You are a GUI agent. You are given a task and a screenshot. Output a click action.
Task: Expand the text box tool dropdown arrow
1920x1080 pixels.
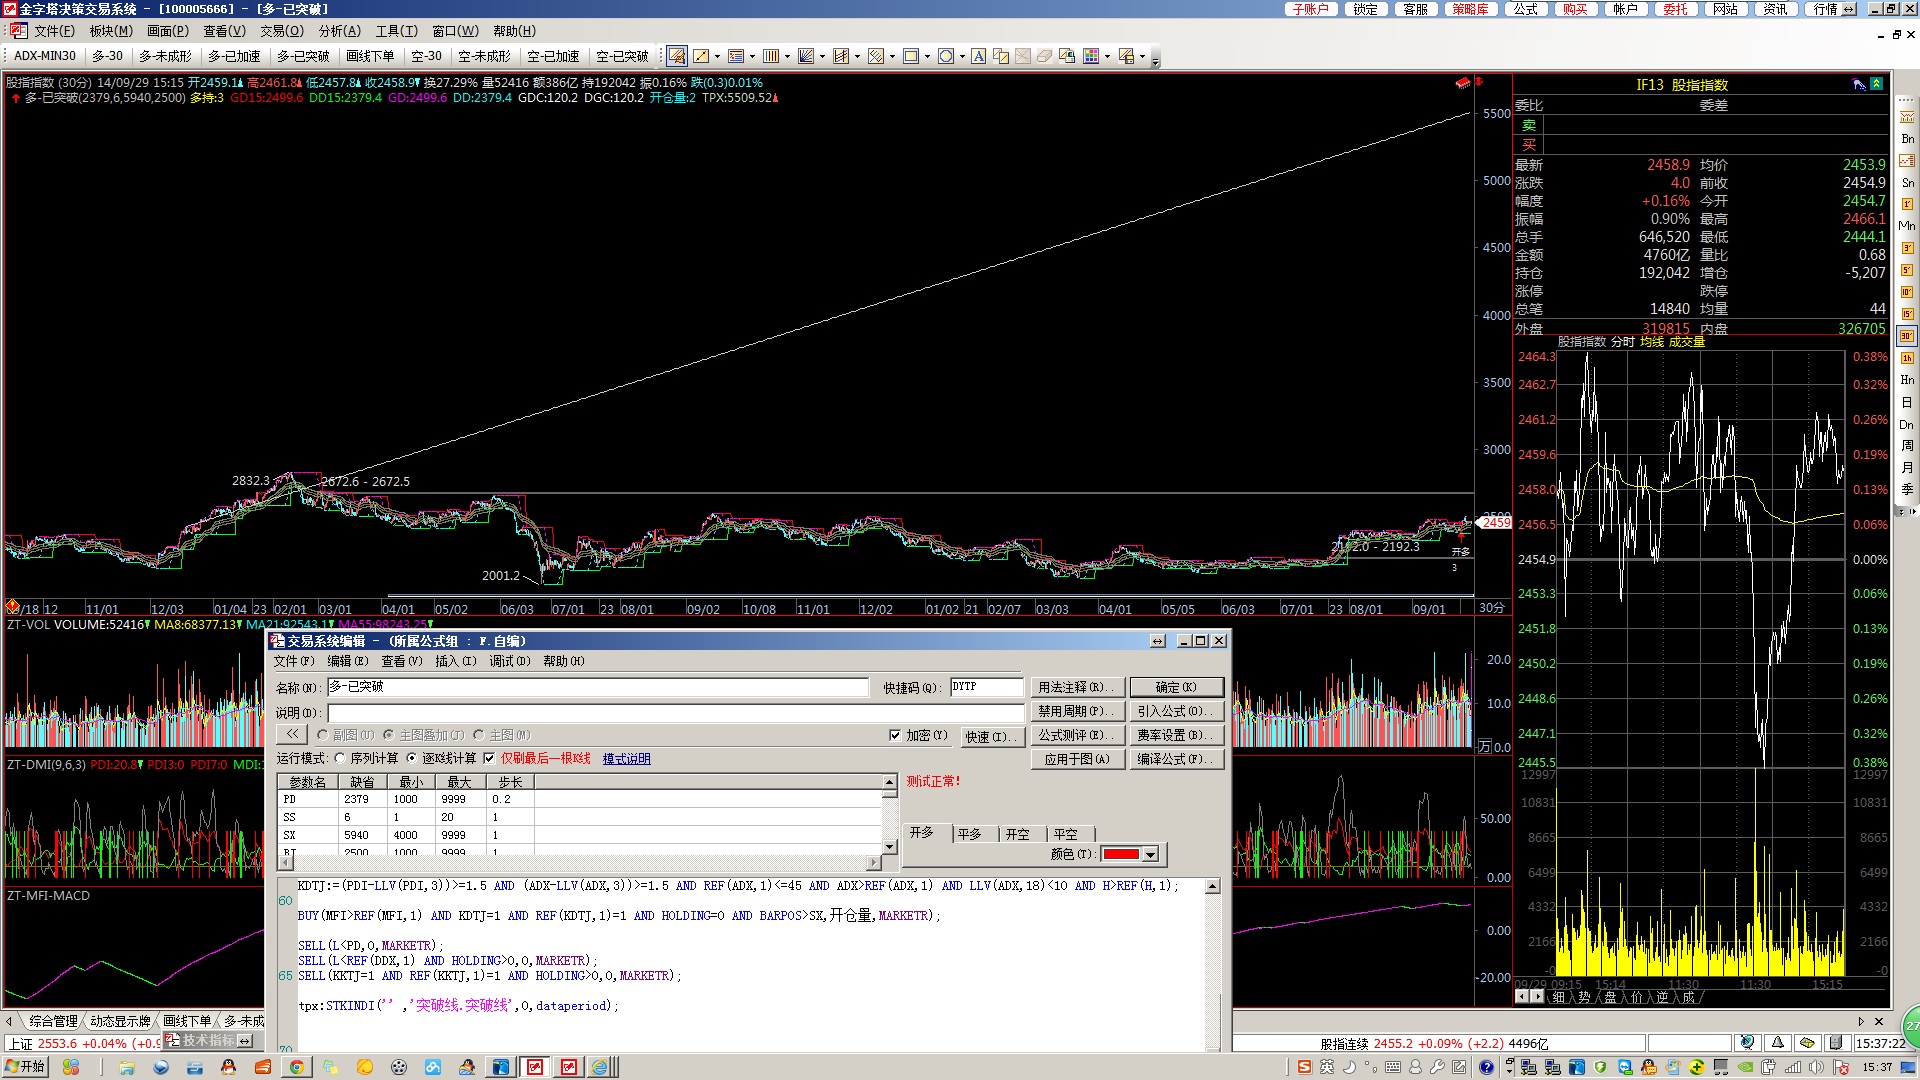click(x=752, y=56)
